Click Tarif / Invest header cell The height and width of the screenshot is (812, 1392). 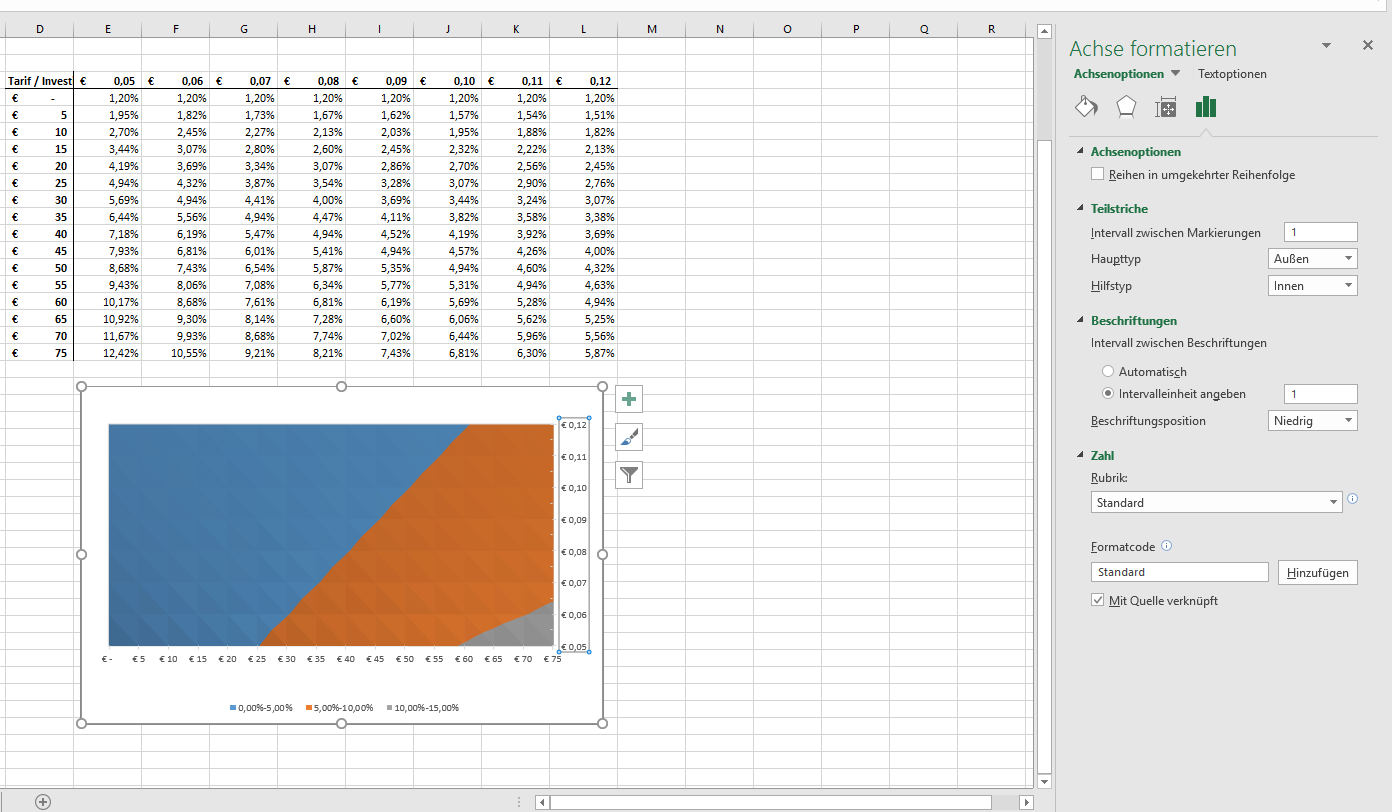pyautogui.click(x=40, y=81)
